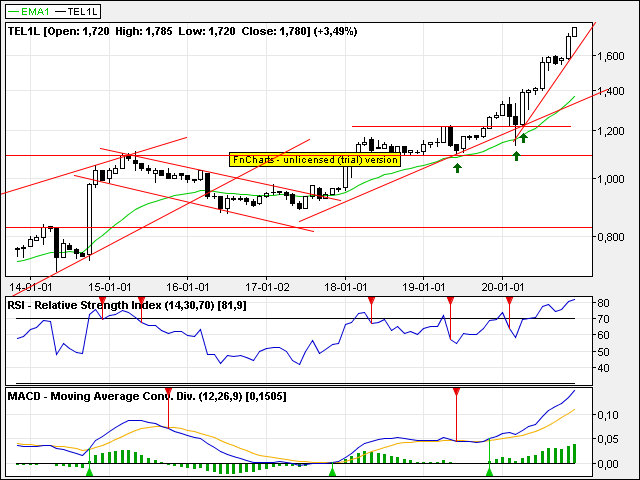Click the RSI Relative Strength Index title
Image resolution: width=640 pixels, height=480 pixels.
coord(127,305)
